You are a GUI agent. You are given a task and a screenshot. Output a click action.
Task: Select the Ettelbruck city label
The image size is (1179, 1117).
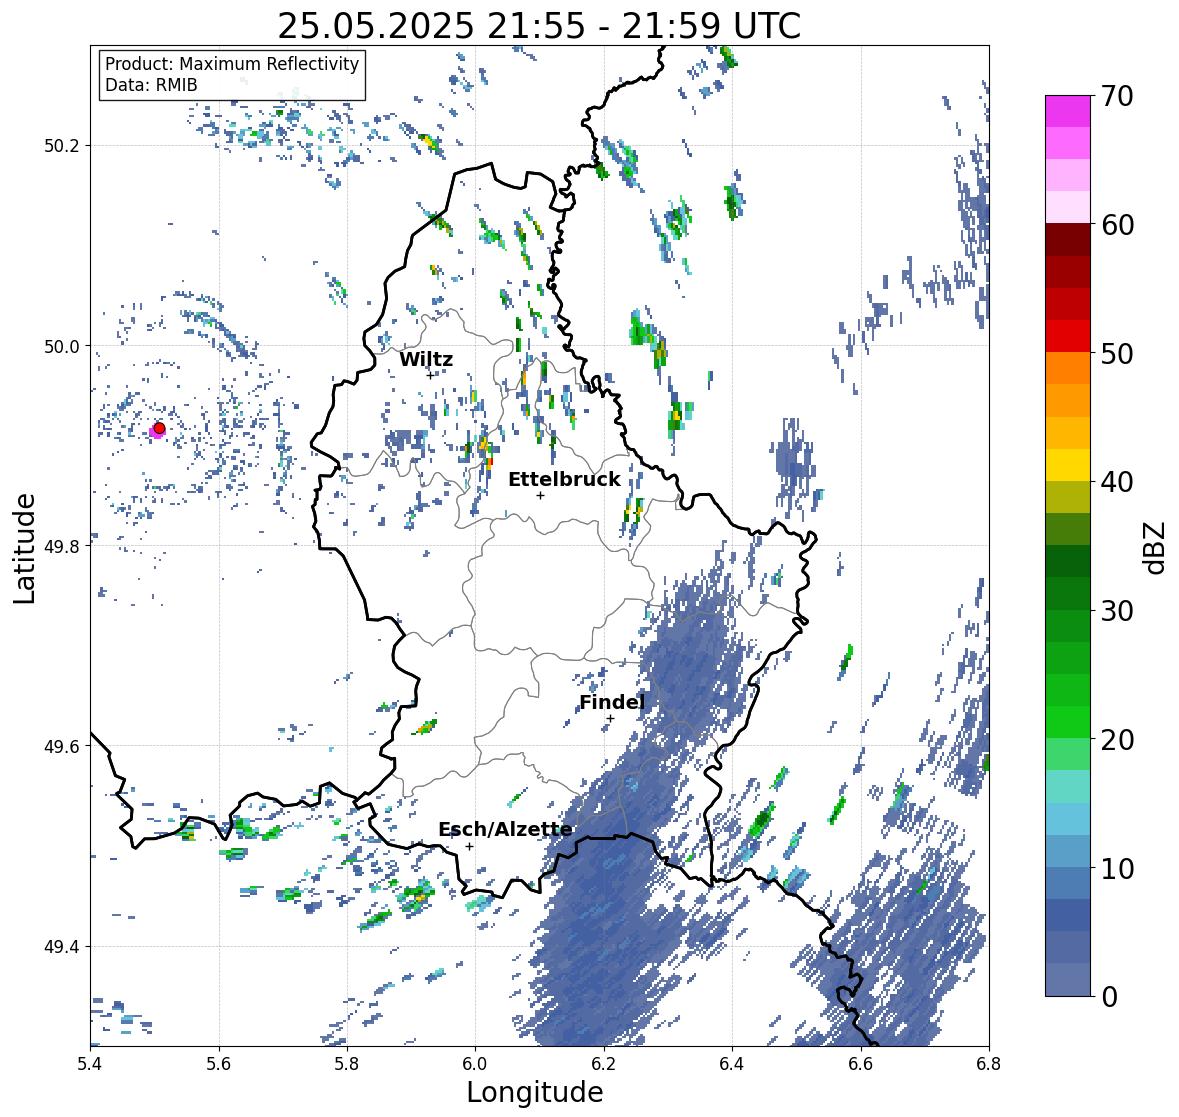tap(564, 479)
